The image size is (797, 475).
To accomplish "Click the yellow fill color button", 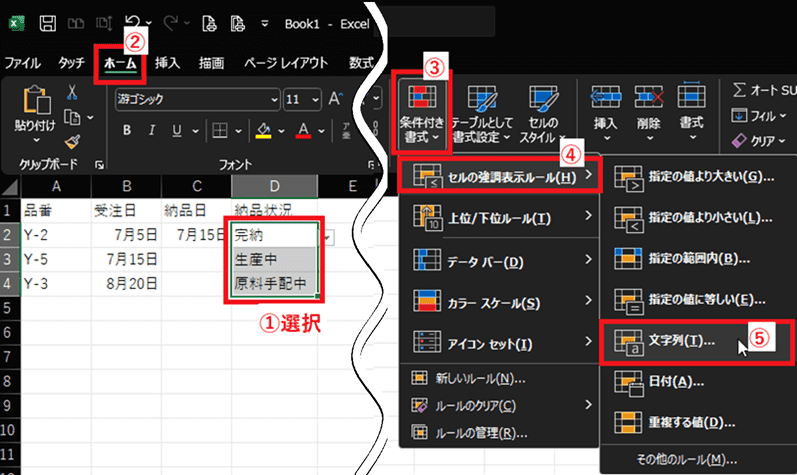I will 263,131.
